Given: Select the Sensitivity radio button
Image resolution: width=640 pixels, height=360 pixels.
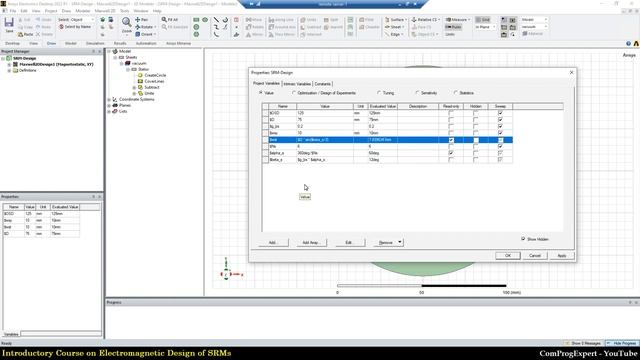Looking at the screenshot, I should 417,93.
